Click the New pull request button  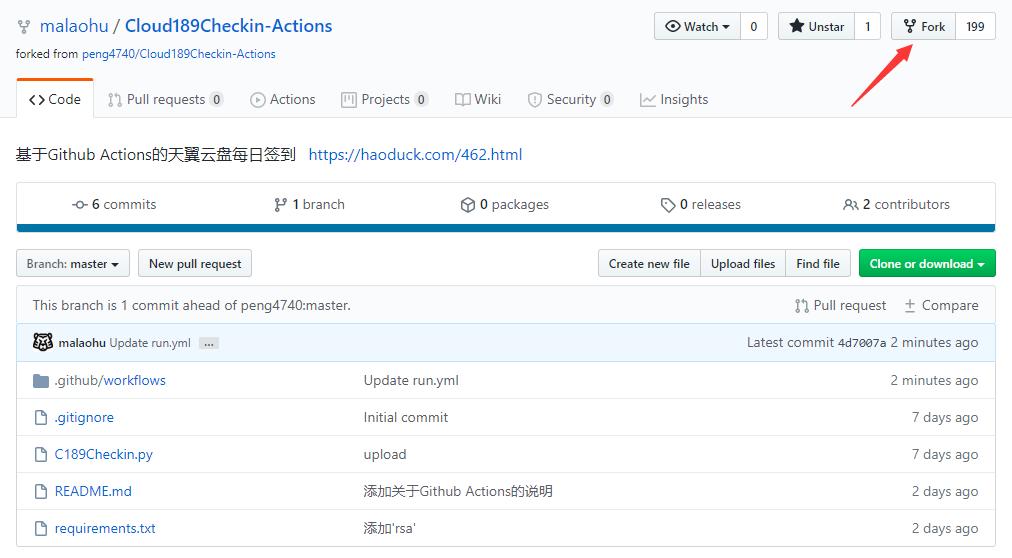point(195,264)
